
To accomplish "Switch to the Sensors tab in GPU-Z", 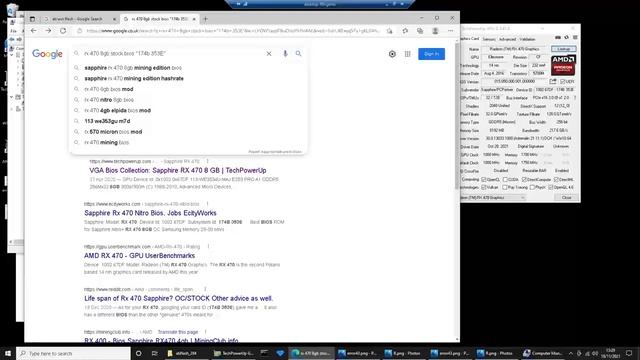I will tap(489, 39).
